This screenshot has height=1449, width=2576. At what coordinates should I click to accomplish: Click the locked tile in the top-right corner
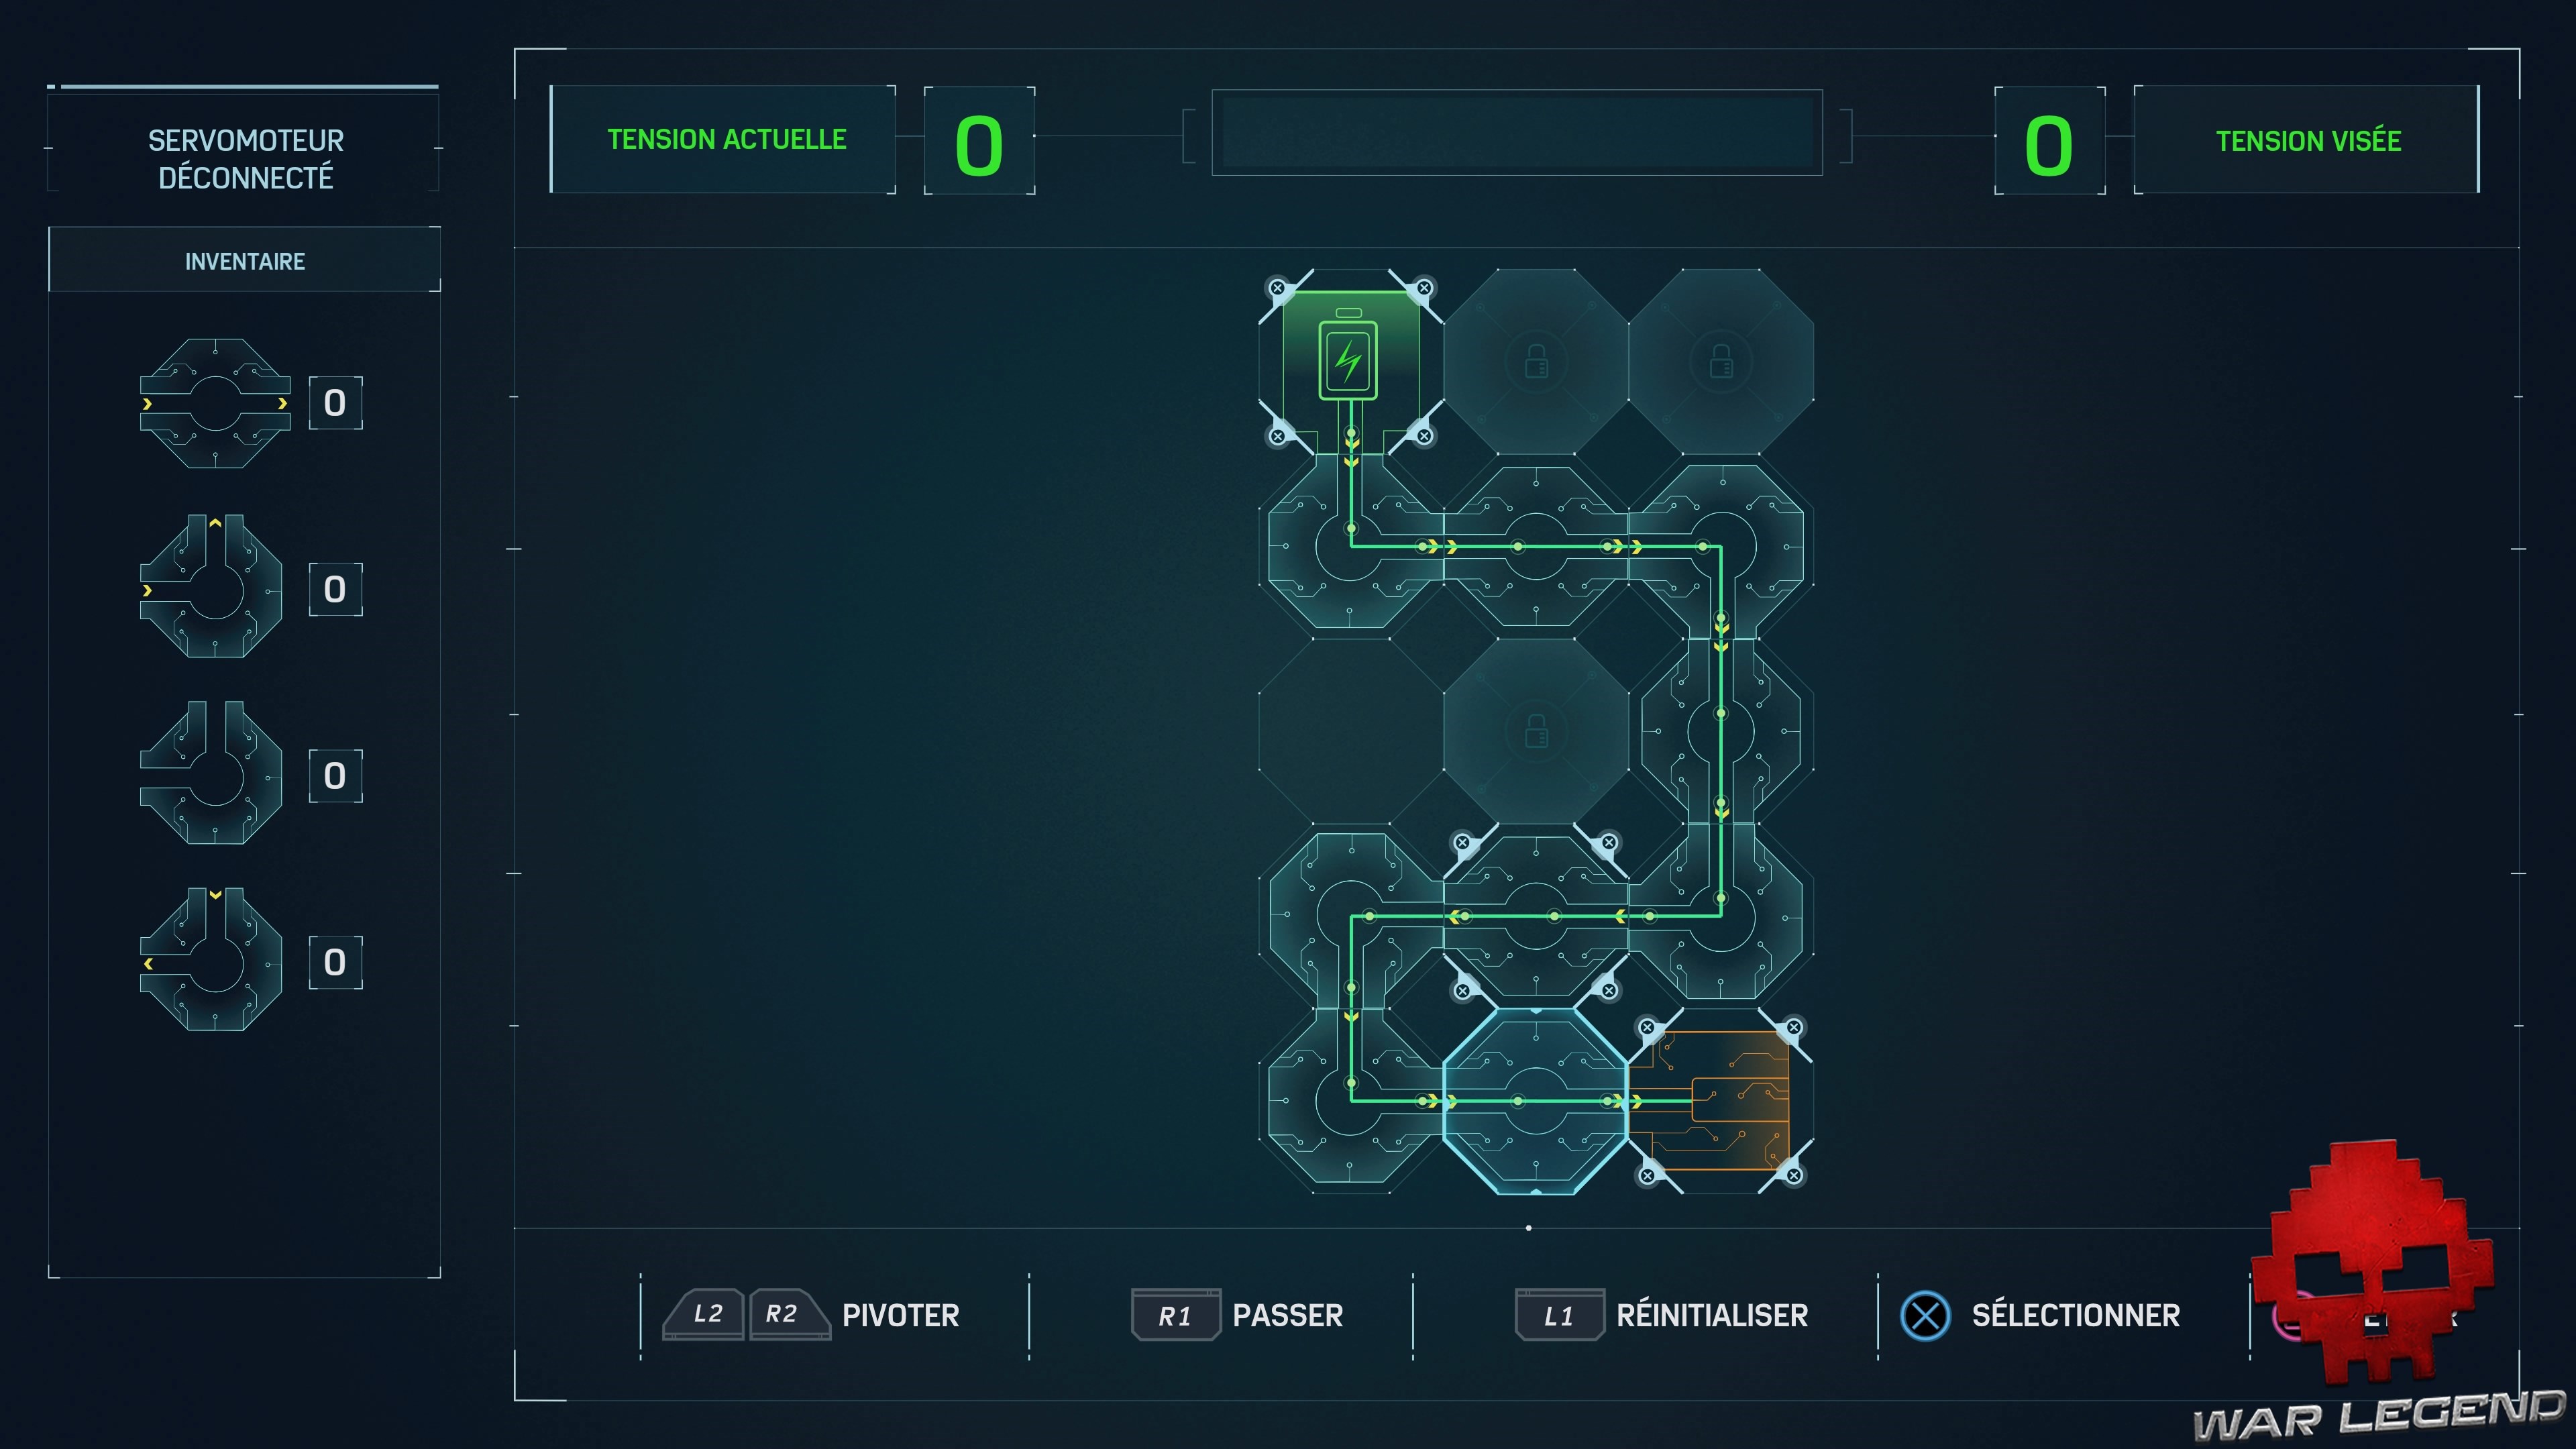[1721, 362]
